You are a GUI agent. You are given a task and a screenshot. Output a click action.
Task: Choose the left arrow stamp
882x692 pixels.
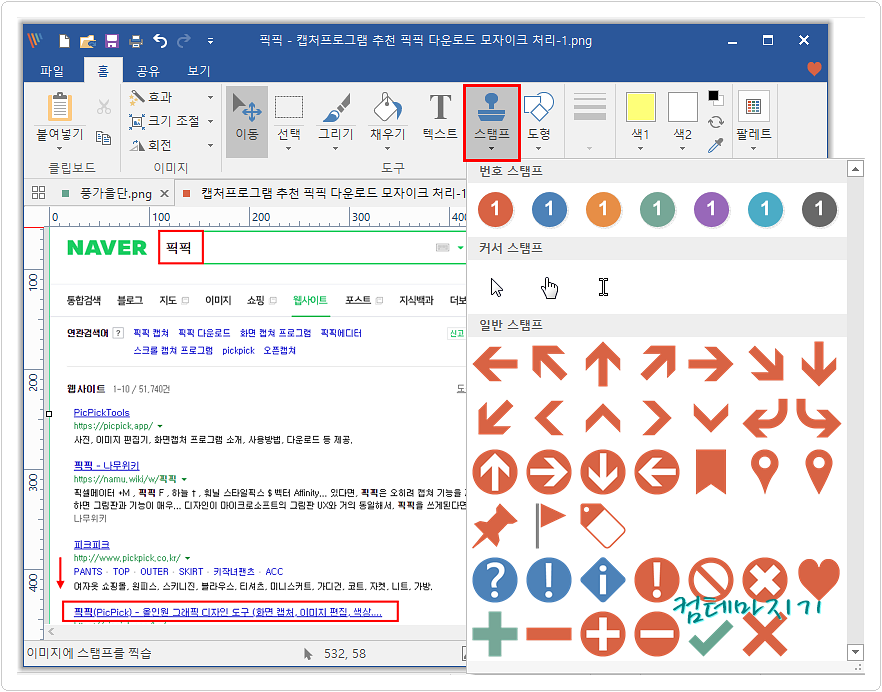click(495, 364)
